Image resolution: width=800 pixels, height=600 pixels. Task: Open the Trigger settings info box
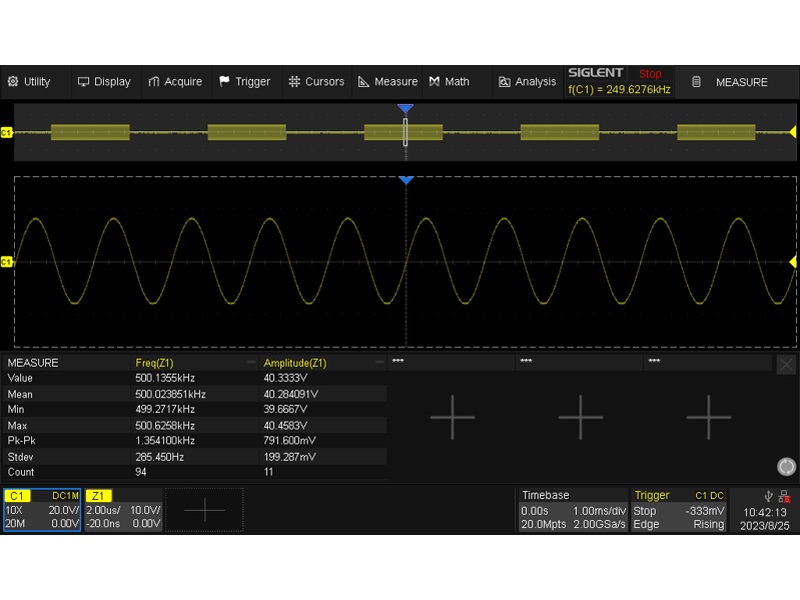click(678, 510)
